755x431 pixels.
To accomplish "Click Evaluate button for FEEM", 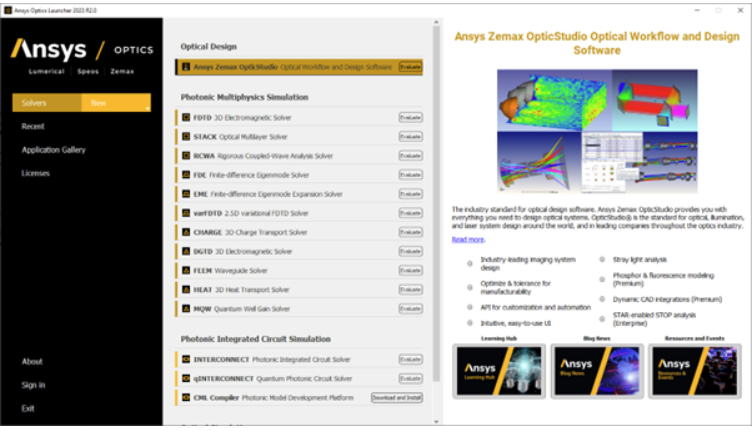I will click(x=410, y=270).
